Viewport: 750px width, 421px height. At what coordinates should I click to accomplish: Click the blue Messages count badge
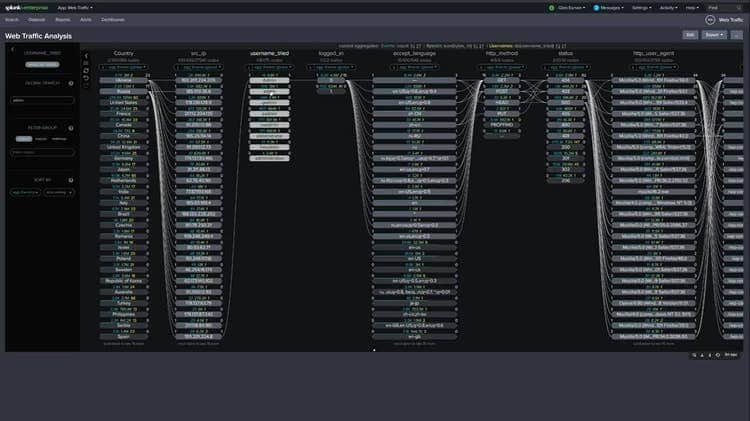click(x=596, y=7)
